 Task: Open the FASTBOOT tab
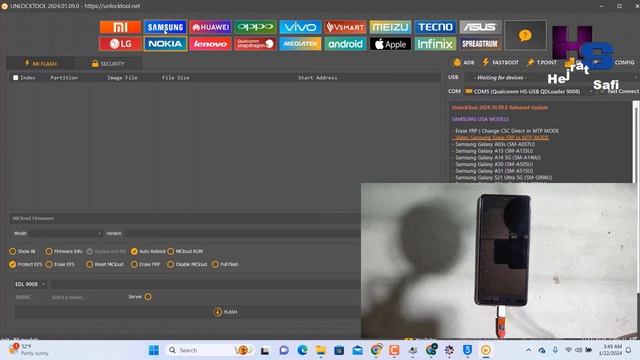pos(500,62)
